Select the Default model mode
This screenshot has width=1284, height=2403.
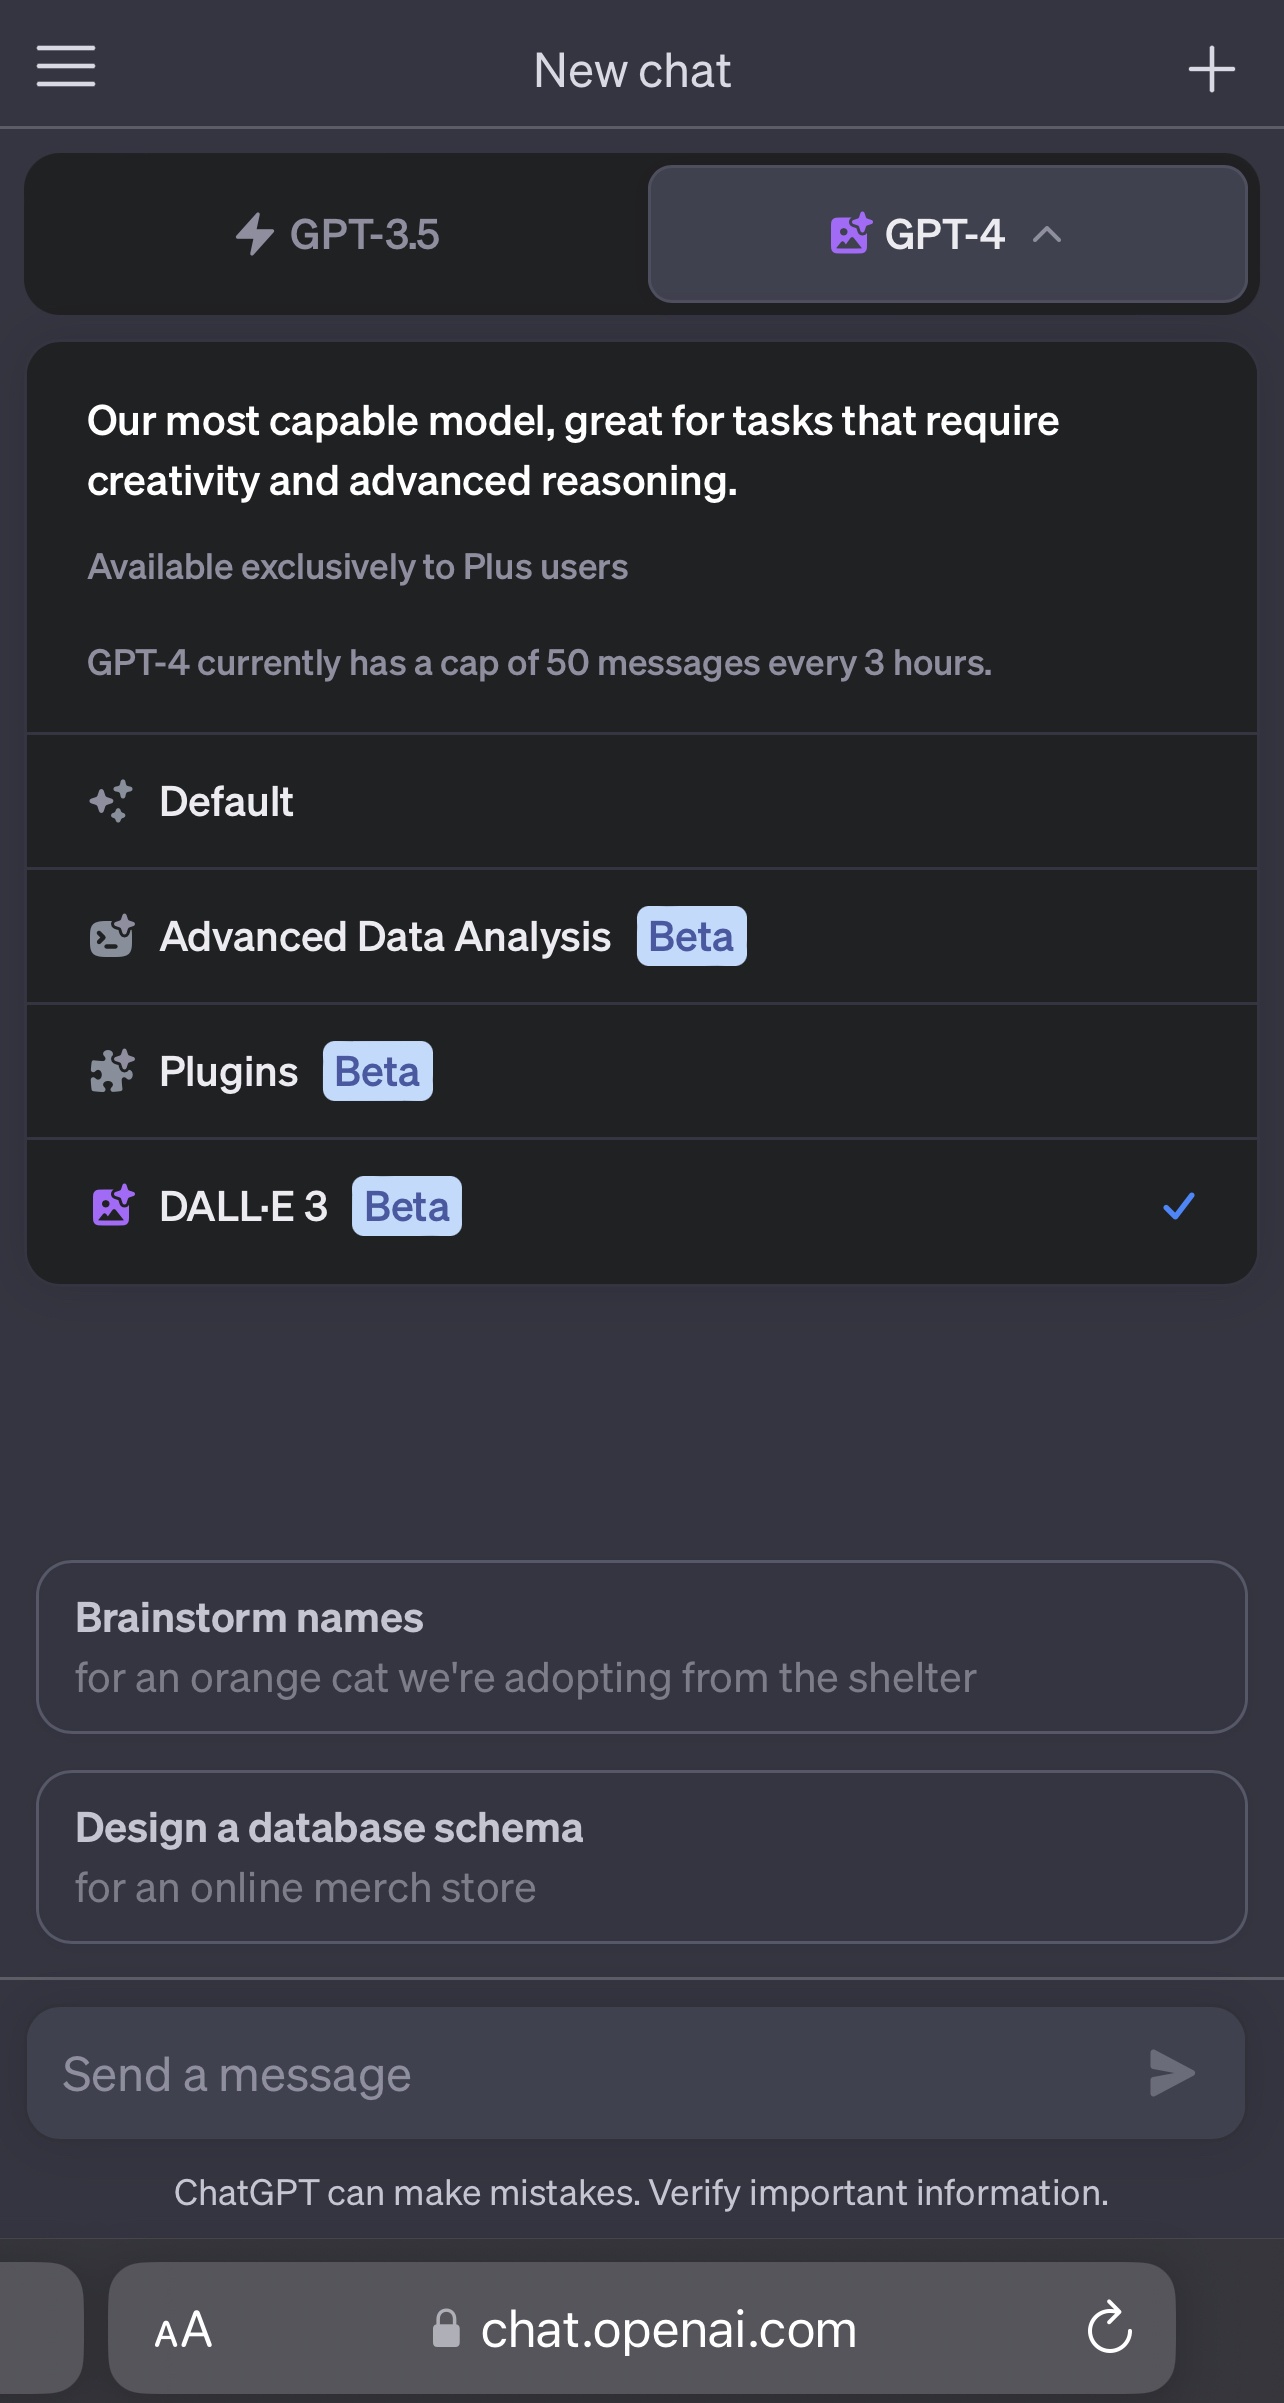[x=640, y=801]
